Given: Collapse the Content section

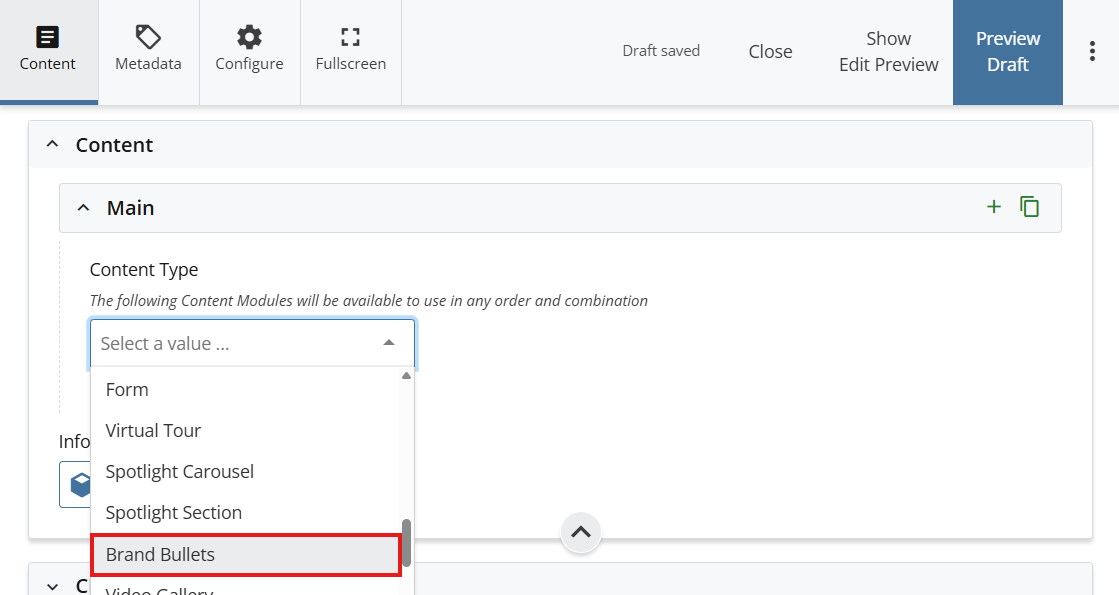Looking at the screenshot, I should click(53, 145).
